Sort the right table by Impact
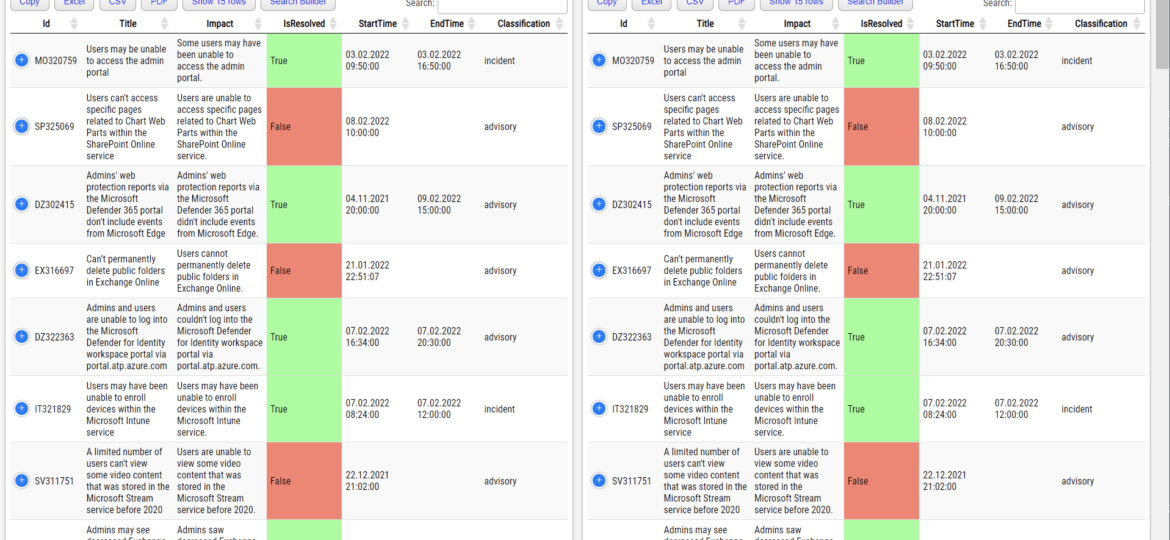Image resolution: width=1170 pixels, height=540 pixels. 797,24
